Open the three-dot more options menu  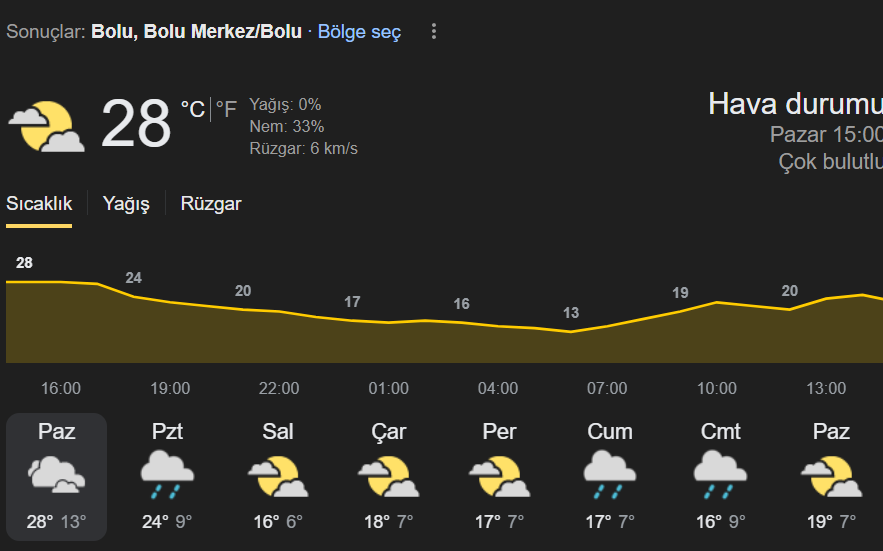[434, 32]
